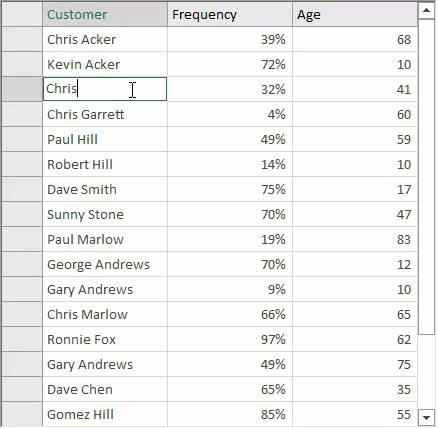438x428 pixels.
Task: Click the scrollbar up arrow
Action: tap(426, 11)
